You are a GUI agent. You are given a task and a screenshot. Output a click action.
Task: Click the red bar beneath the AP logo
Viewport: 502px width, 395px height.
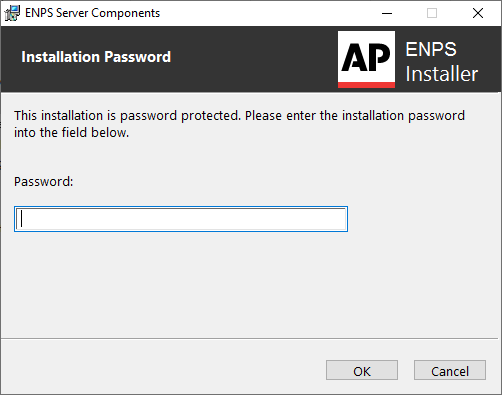coord(366,85)
